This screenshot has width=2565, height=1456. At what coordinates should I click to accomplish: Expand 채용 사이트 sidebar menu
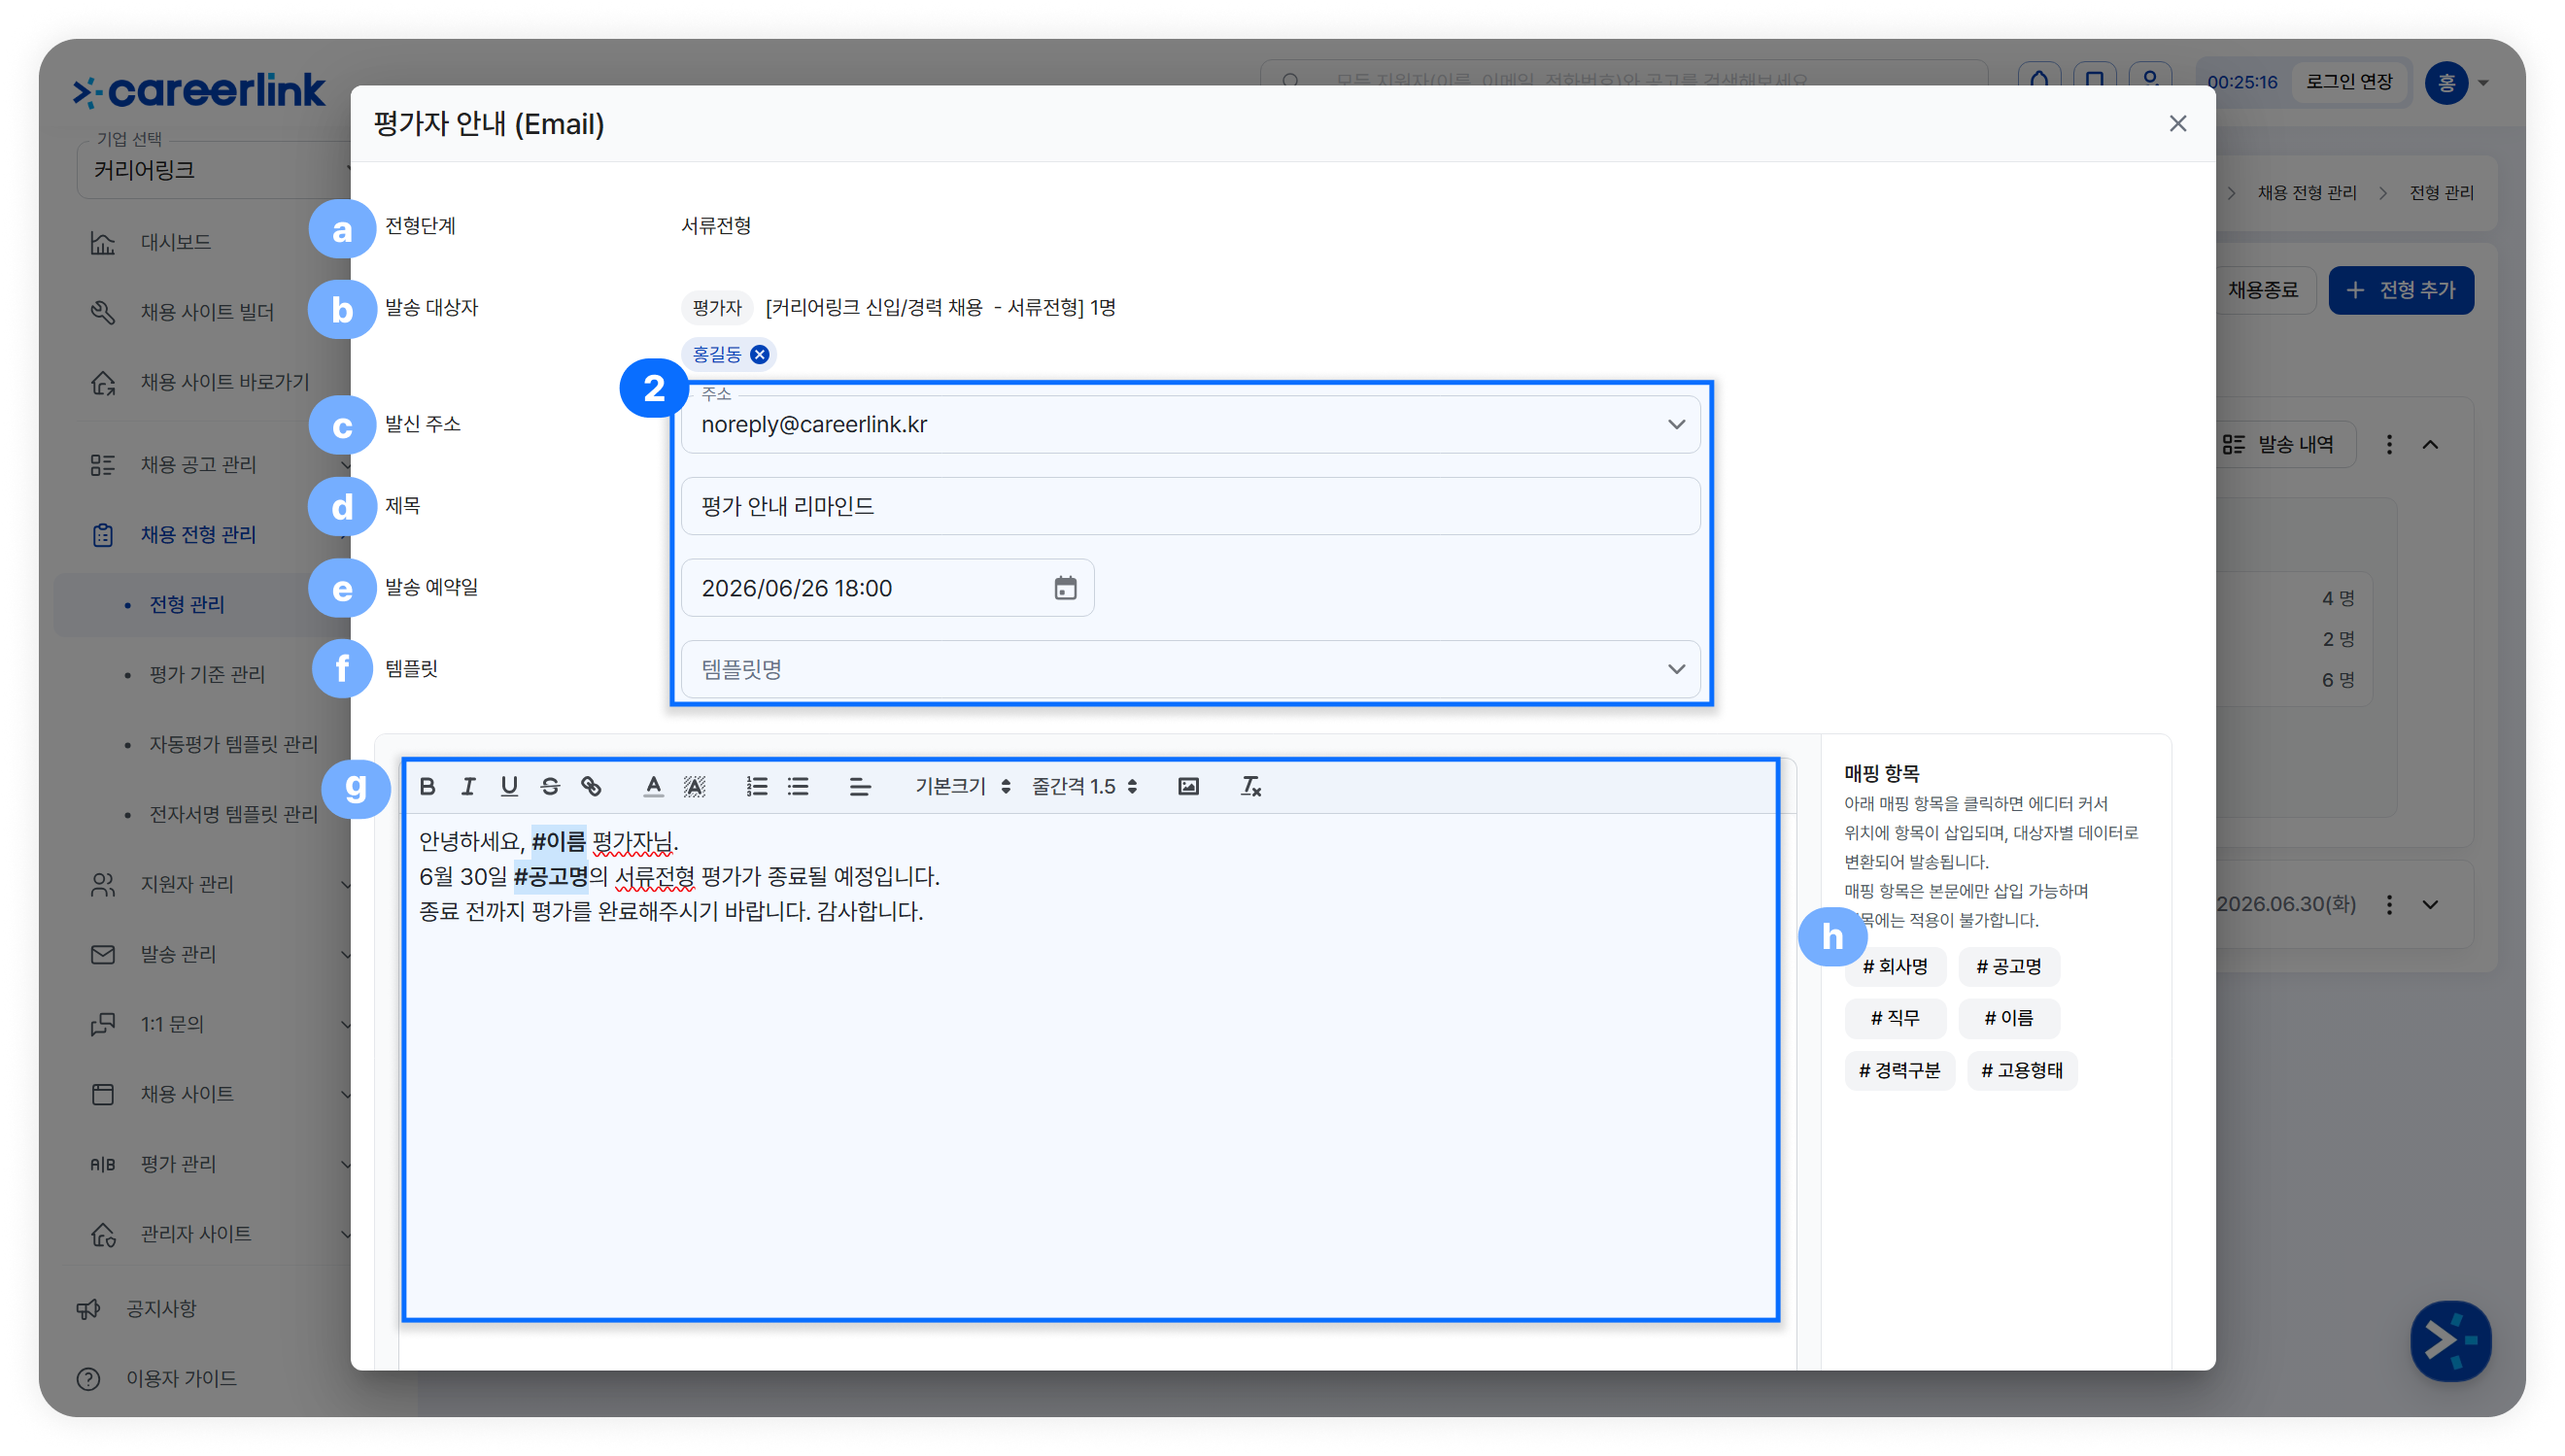tap(187, 1095)
